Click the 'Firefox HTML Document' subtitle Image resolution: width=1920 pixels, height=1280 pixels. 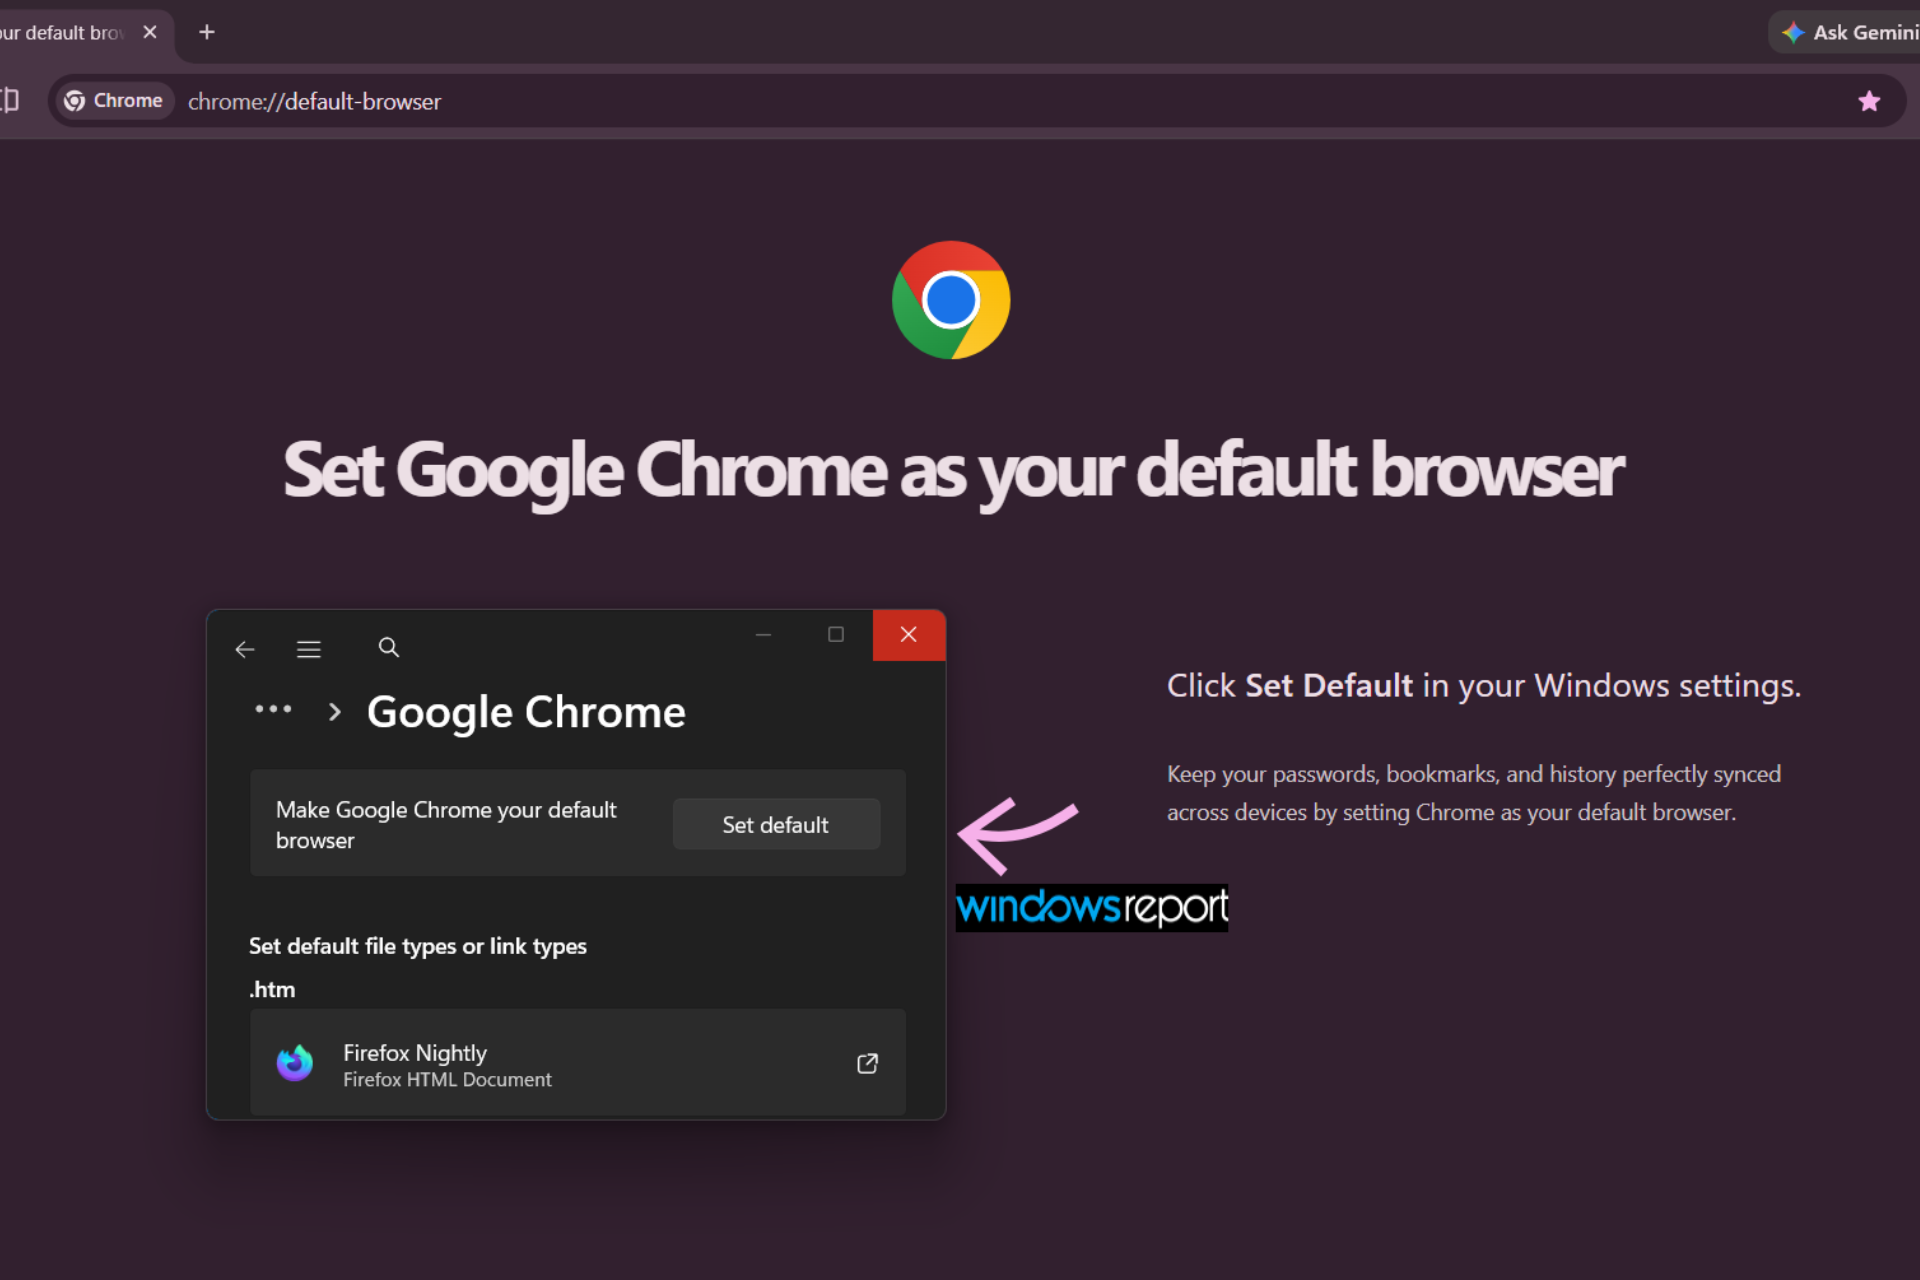click(x=447, y=1080)
